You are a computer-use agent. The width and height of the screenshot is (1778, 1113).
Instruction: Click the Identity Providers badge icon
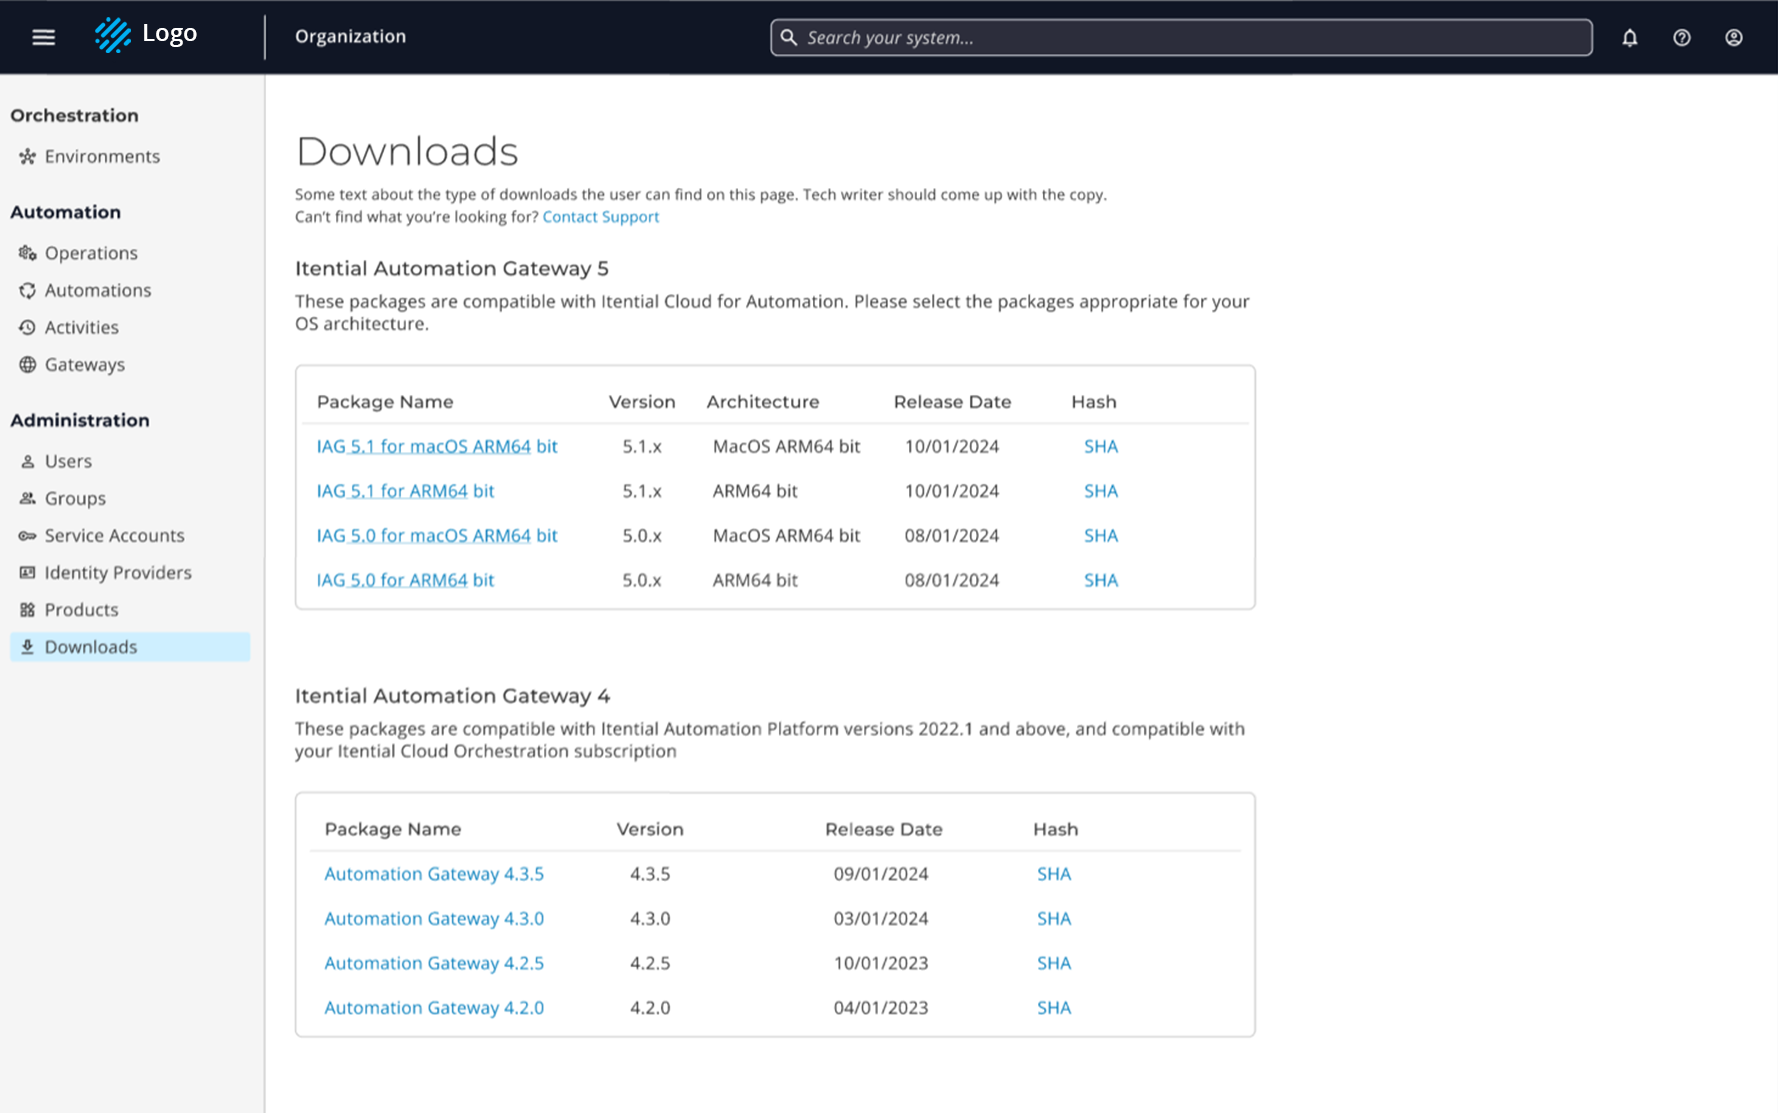coord(27,572)
